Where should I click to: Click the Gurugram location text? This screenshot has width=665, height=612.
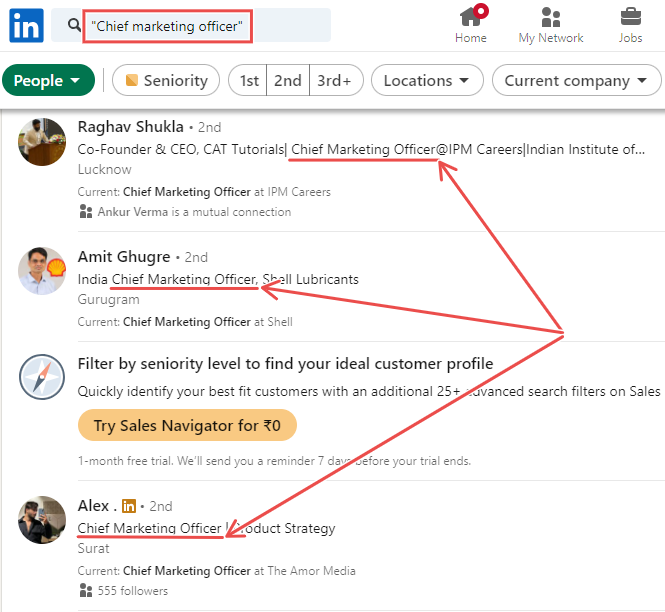tap(109, 299)
